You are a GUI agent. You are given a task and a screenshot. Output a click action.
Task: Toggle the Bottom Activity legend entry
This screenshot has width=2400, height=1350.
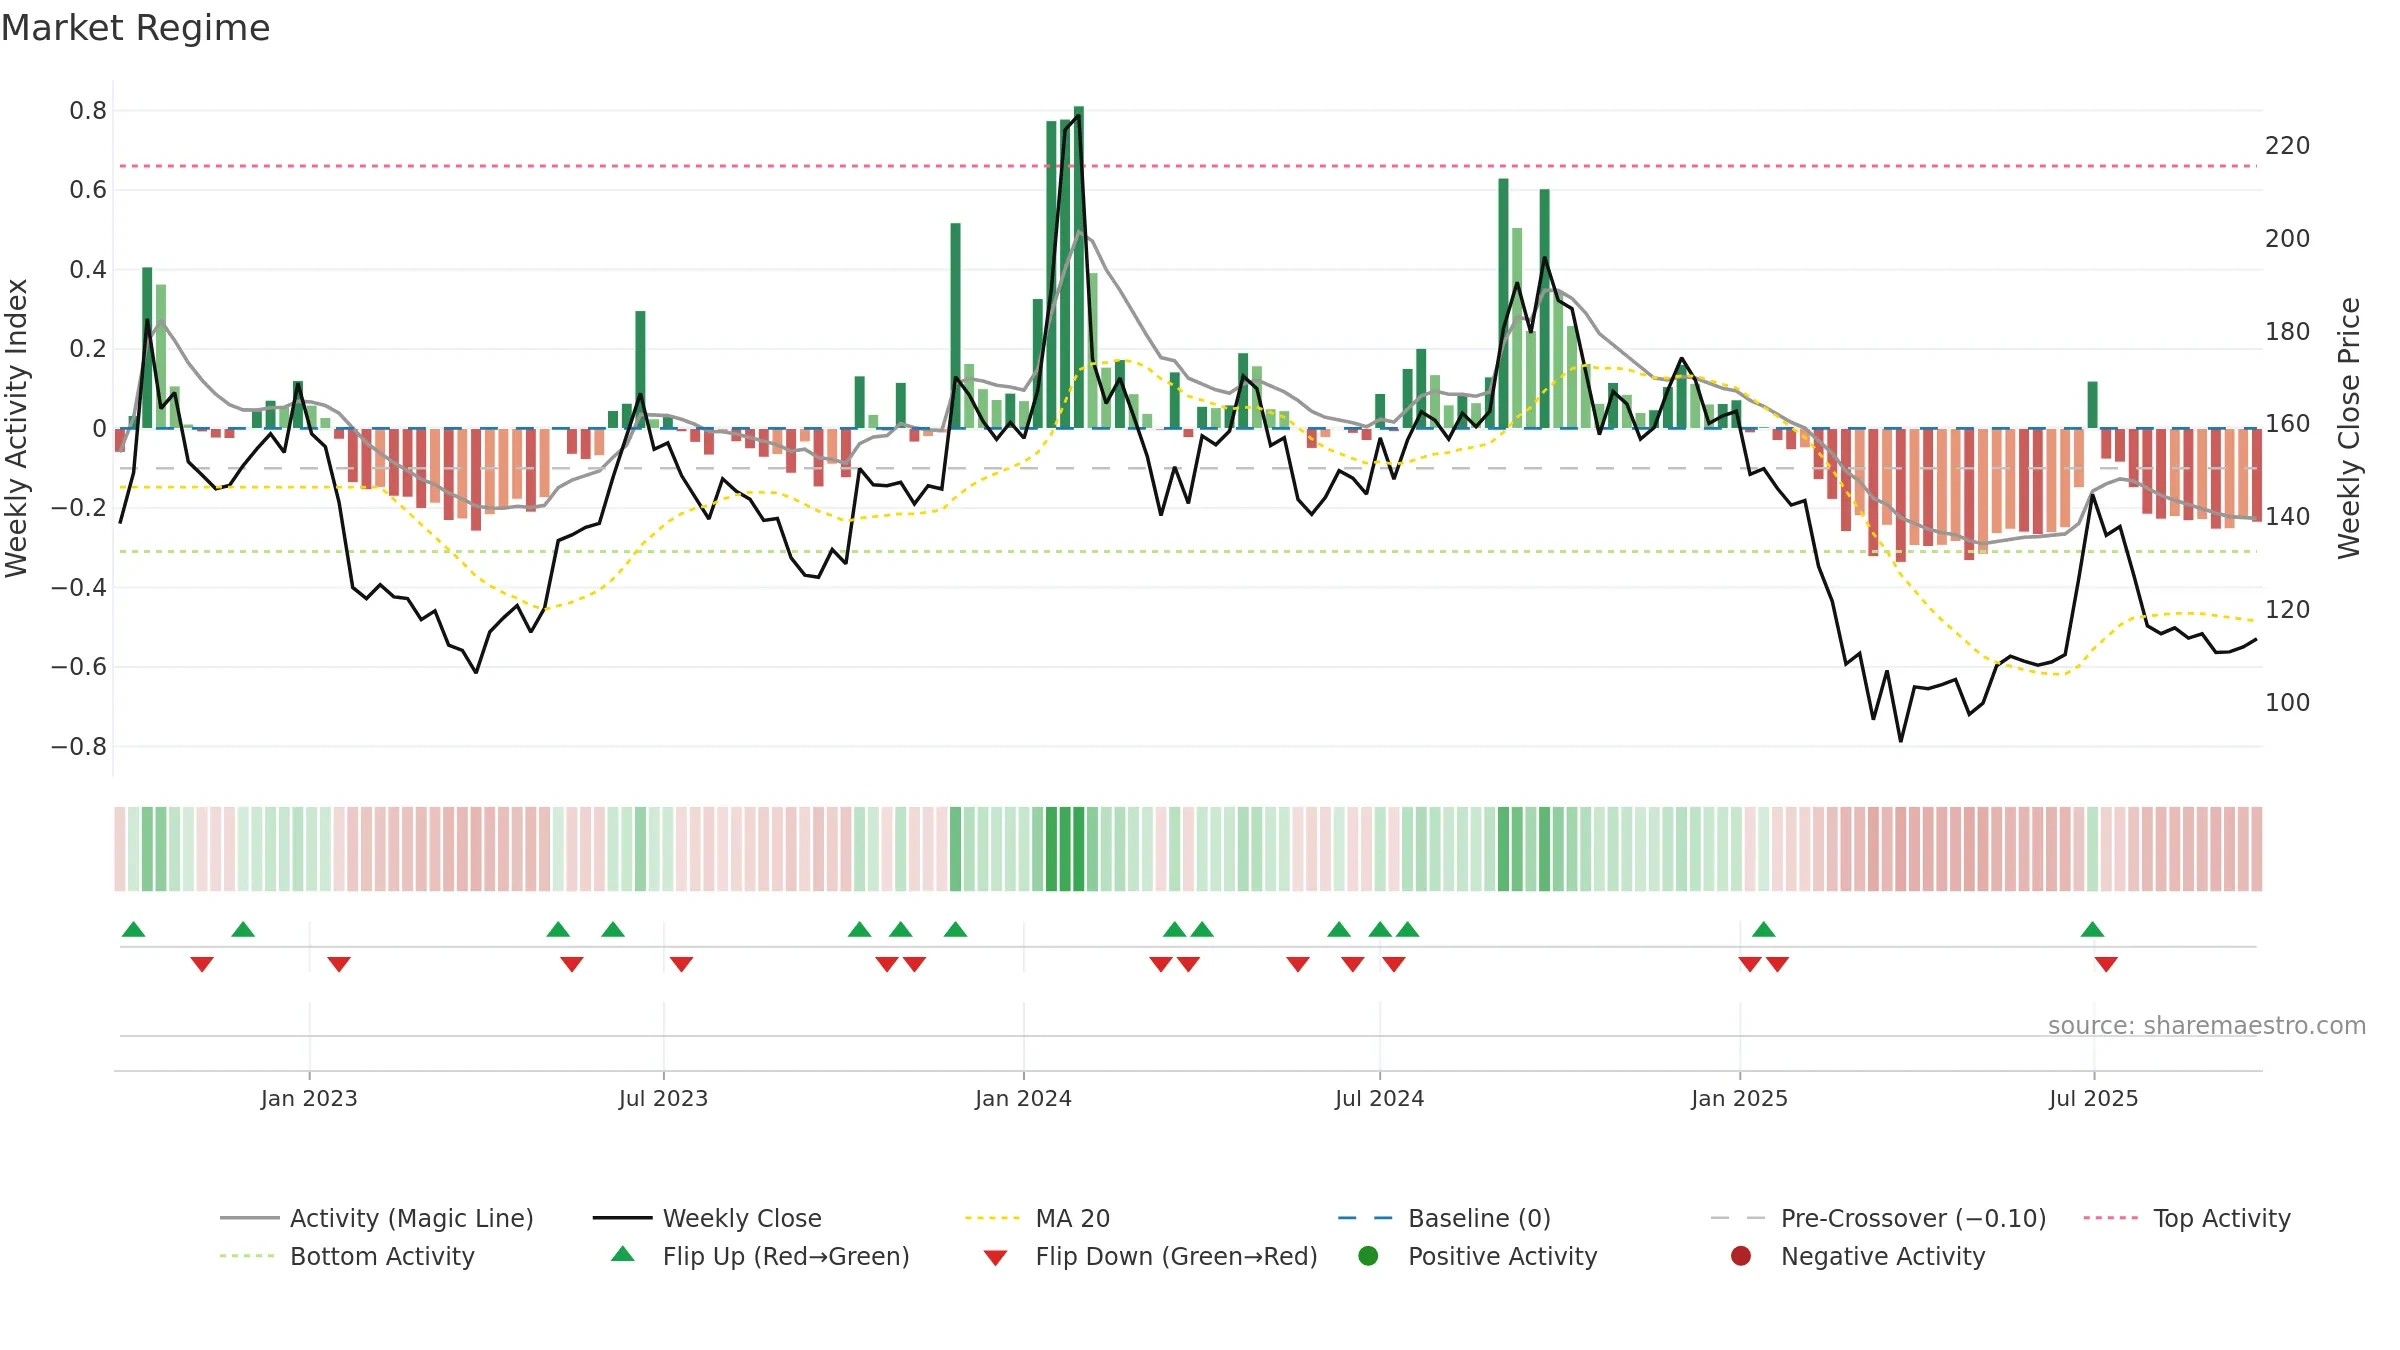point(347,1256)
